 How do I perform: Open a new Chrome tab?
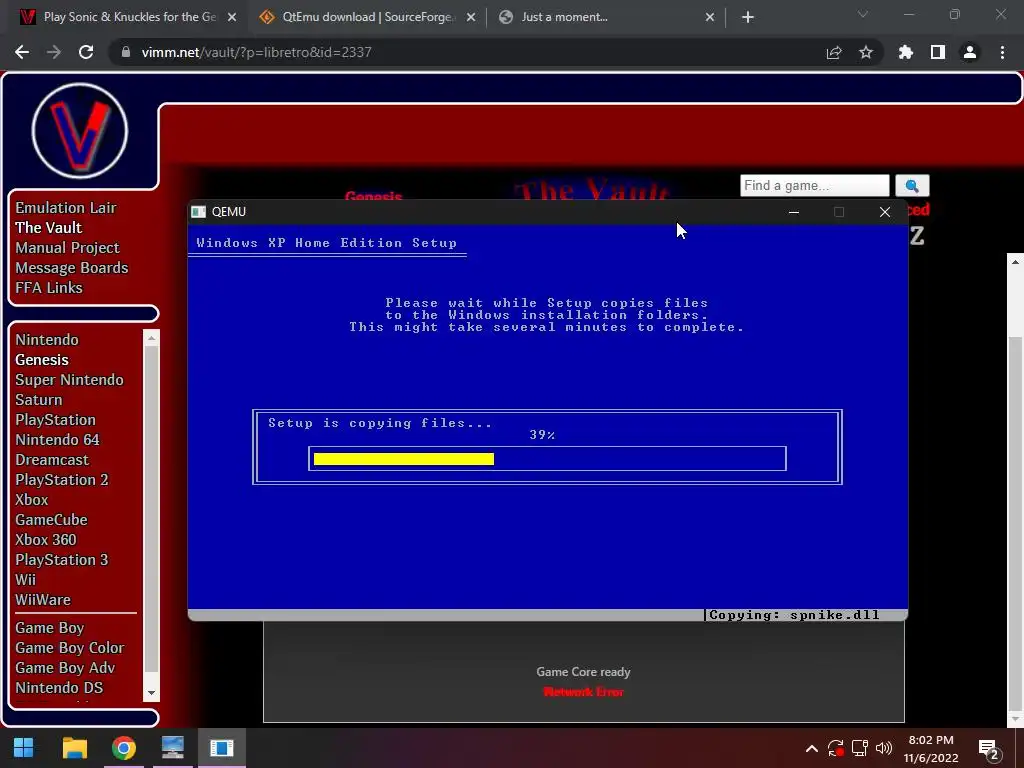(748, 17)
